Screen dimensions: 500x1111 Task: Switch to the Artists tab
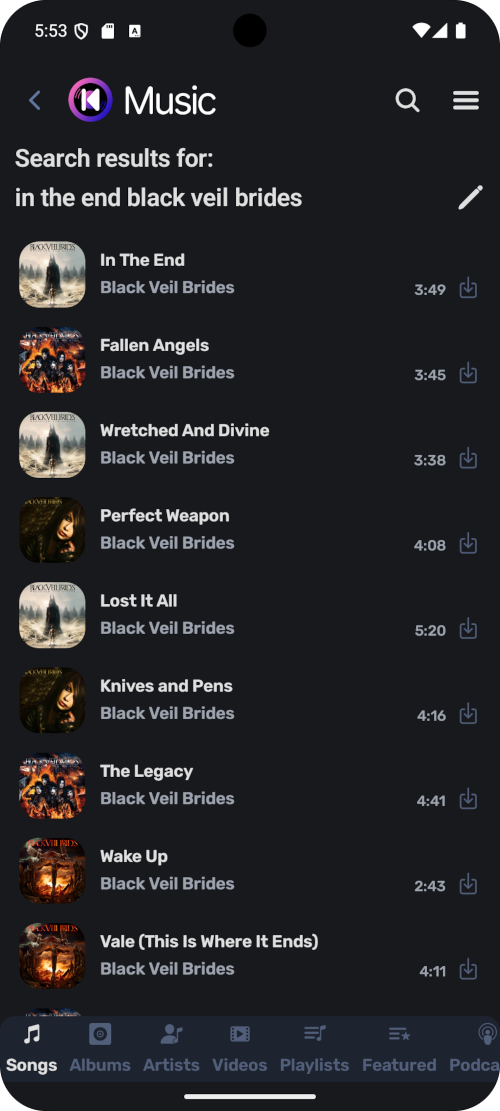click(x=171, y=1049)
